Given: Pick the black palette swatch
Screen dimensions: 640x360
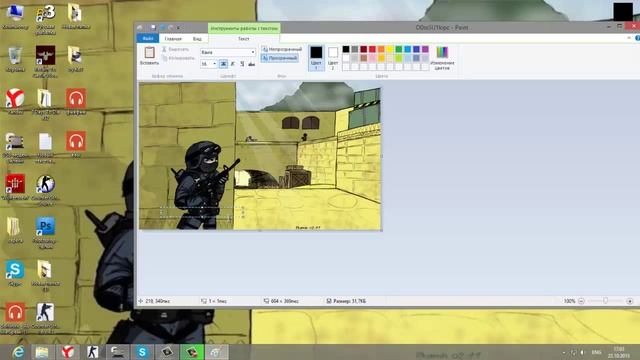Looking at the screenshot, I should [x=346, y=49].
